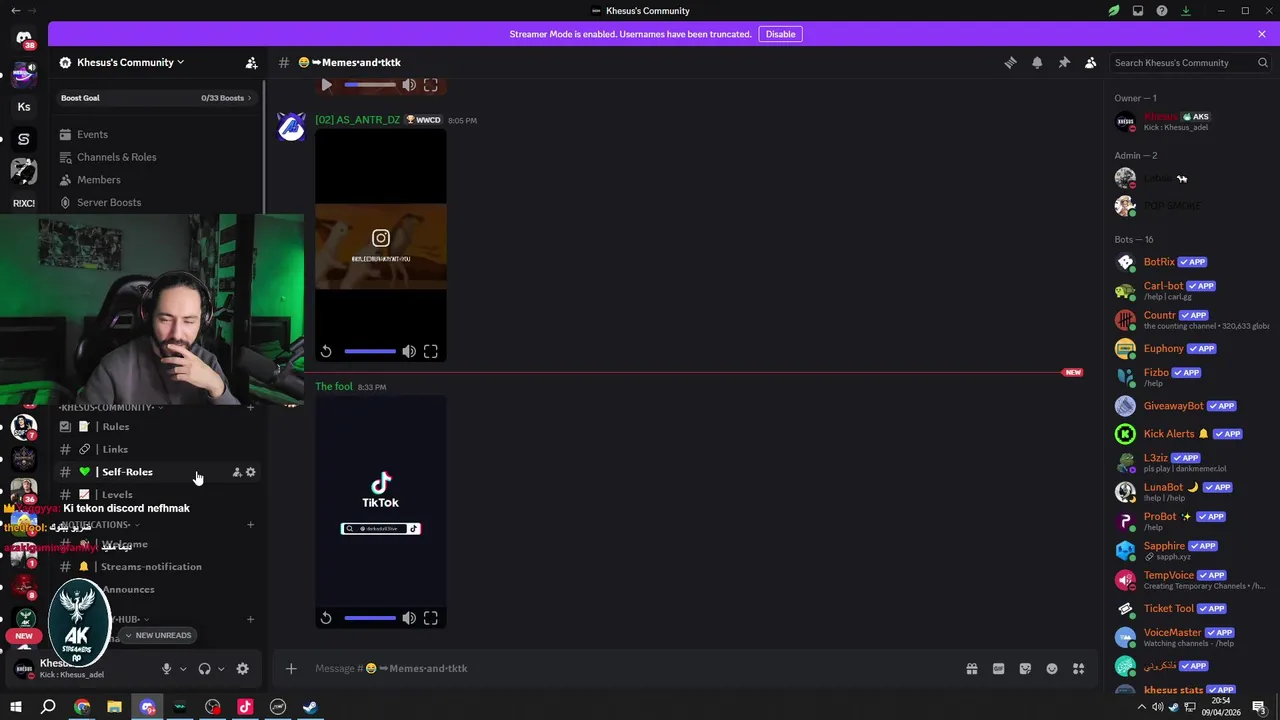1280x720 pixels.
Task: Toggle fullscreen on TikTok video
Action: click(431, 618)
